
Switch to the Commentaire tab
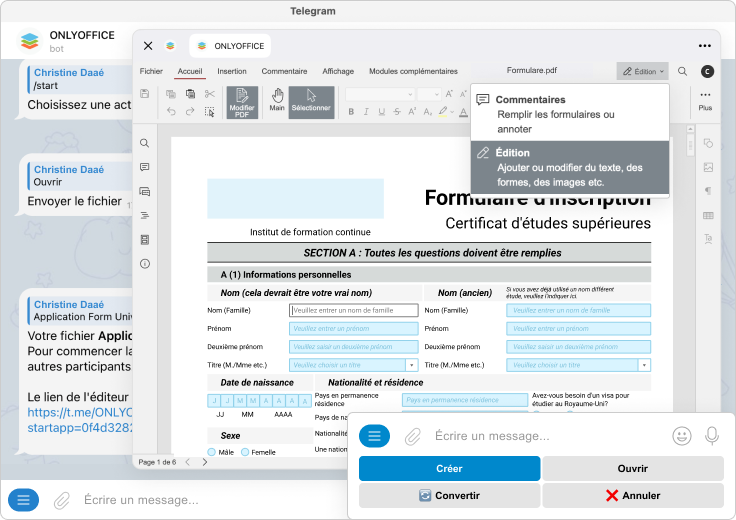click(284, 71)
